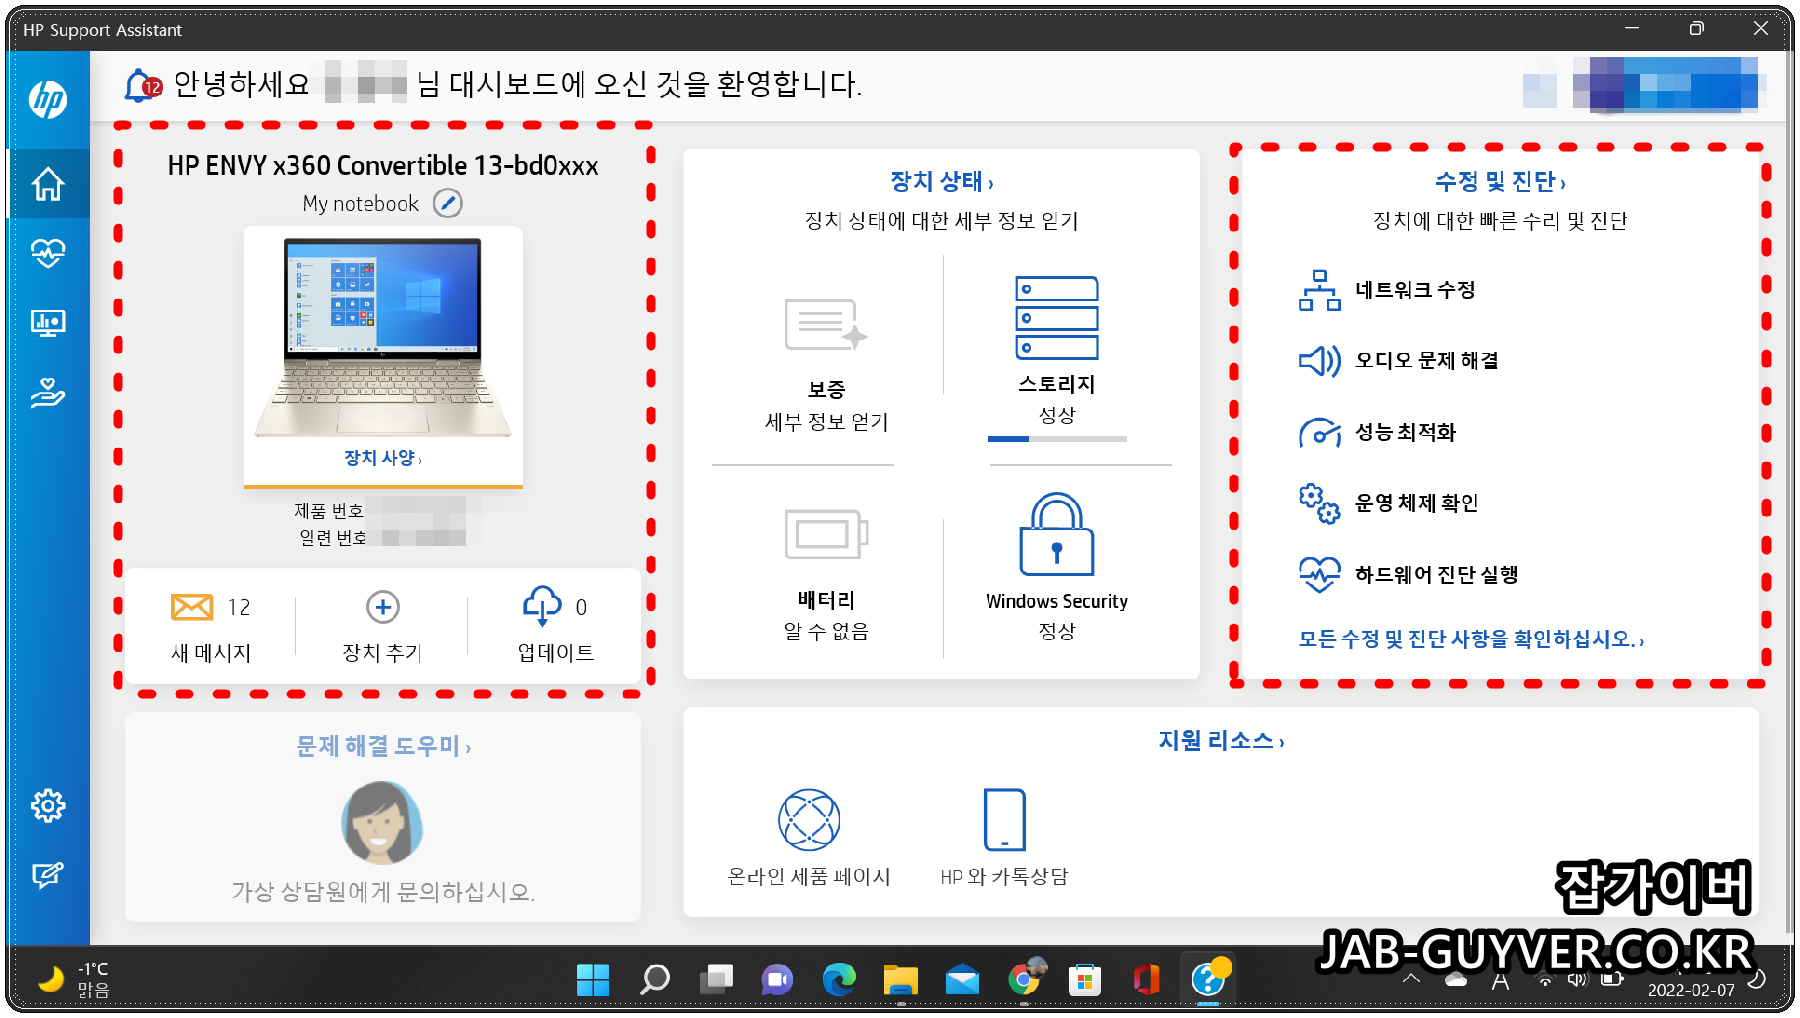This screenshot has height=1018, width=1800.
Task: Click storage usage progress bar
Action: tap(1057, 439)
